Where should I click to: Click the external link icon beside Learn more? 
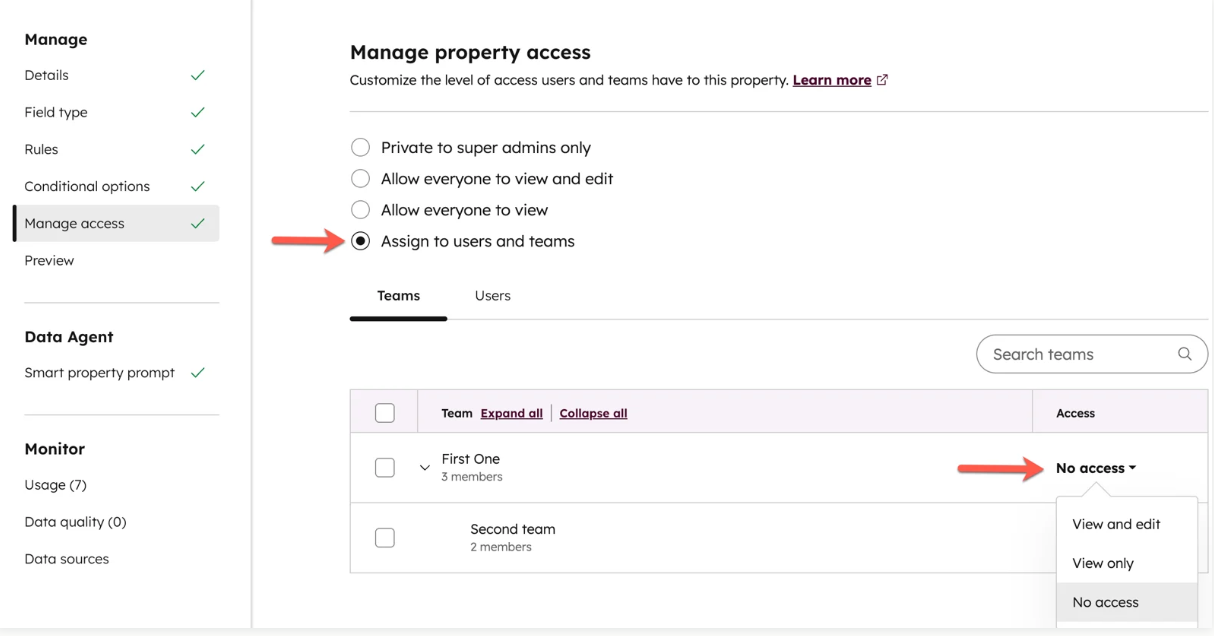(x=882, y=80)
